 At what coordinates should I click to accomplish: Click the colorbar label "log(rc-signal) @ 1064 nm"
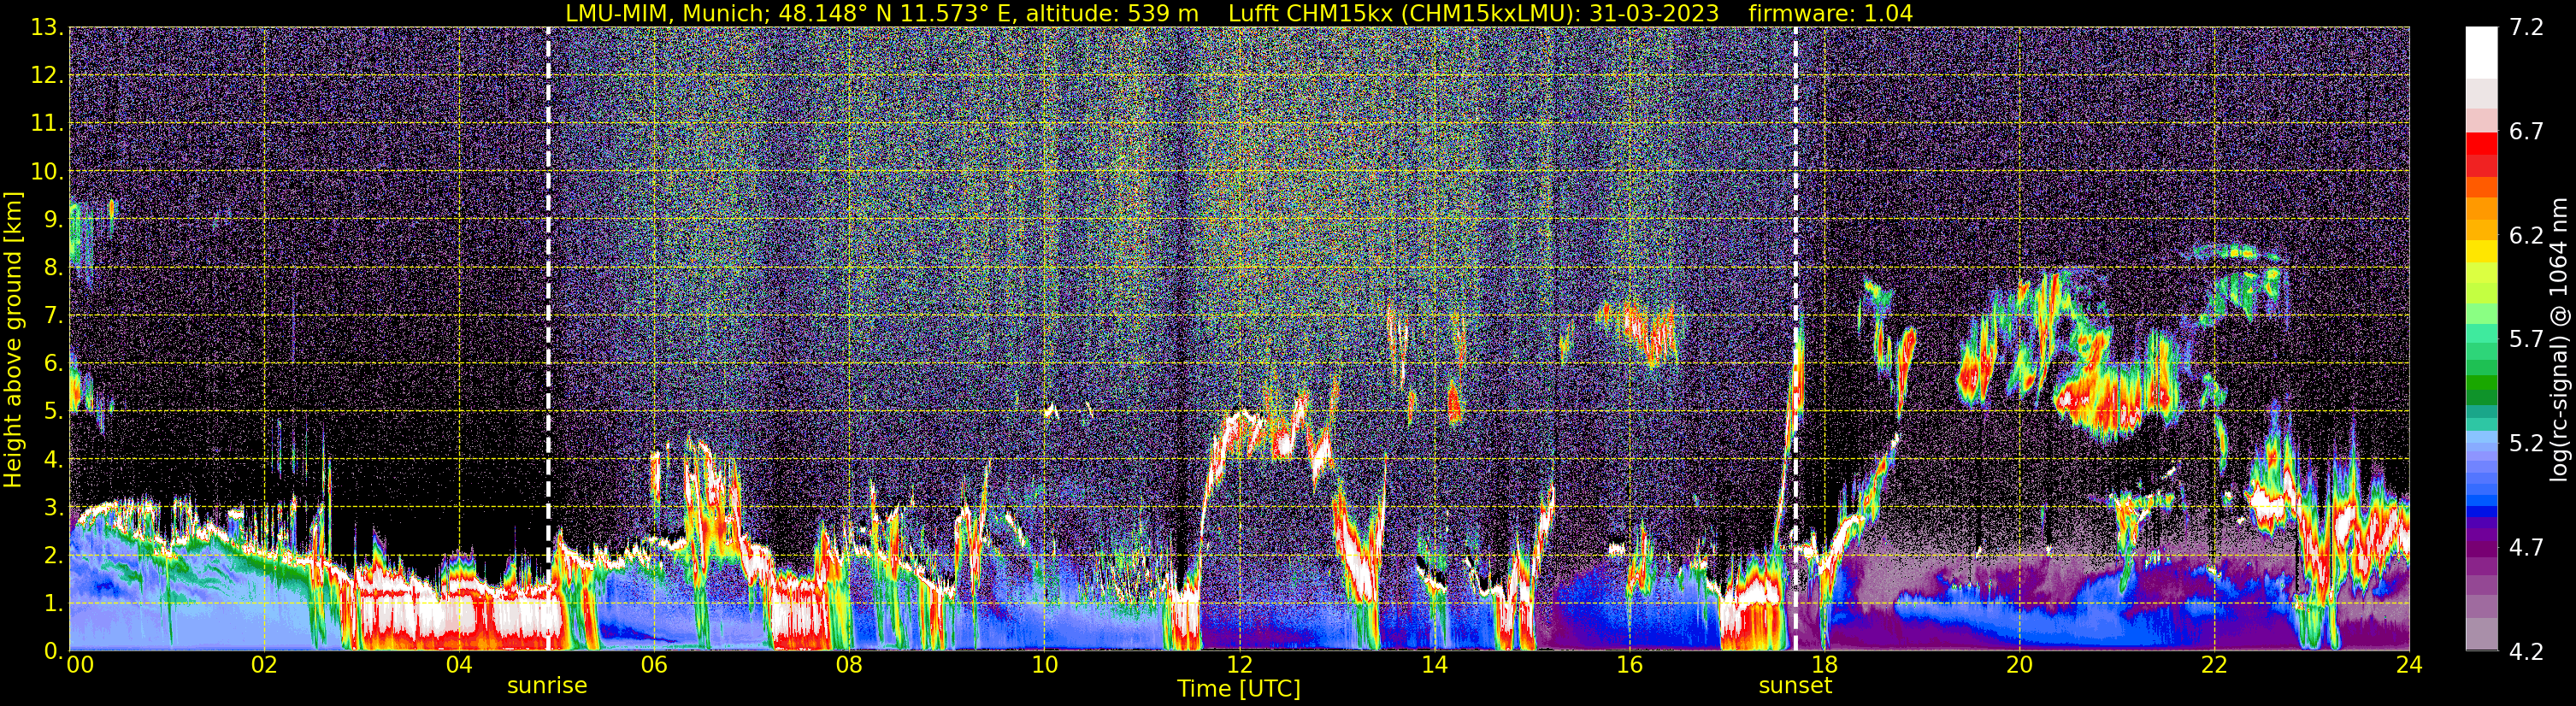point(2561,339)
